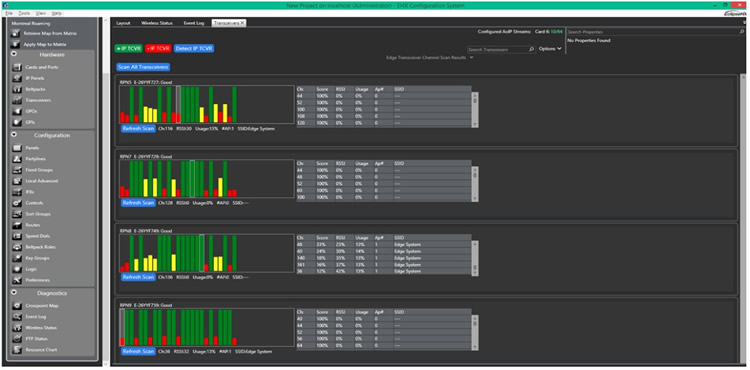This screenshot has height=370, width=750.
Task: Open the Crosspoint Map diagnostic
Action: (x=41, y=306)
